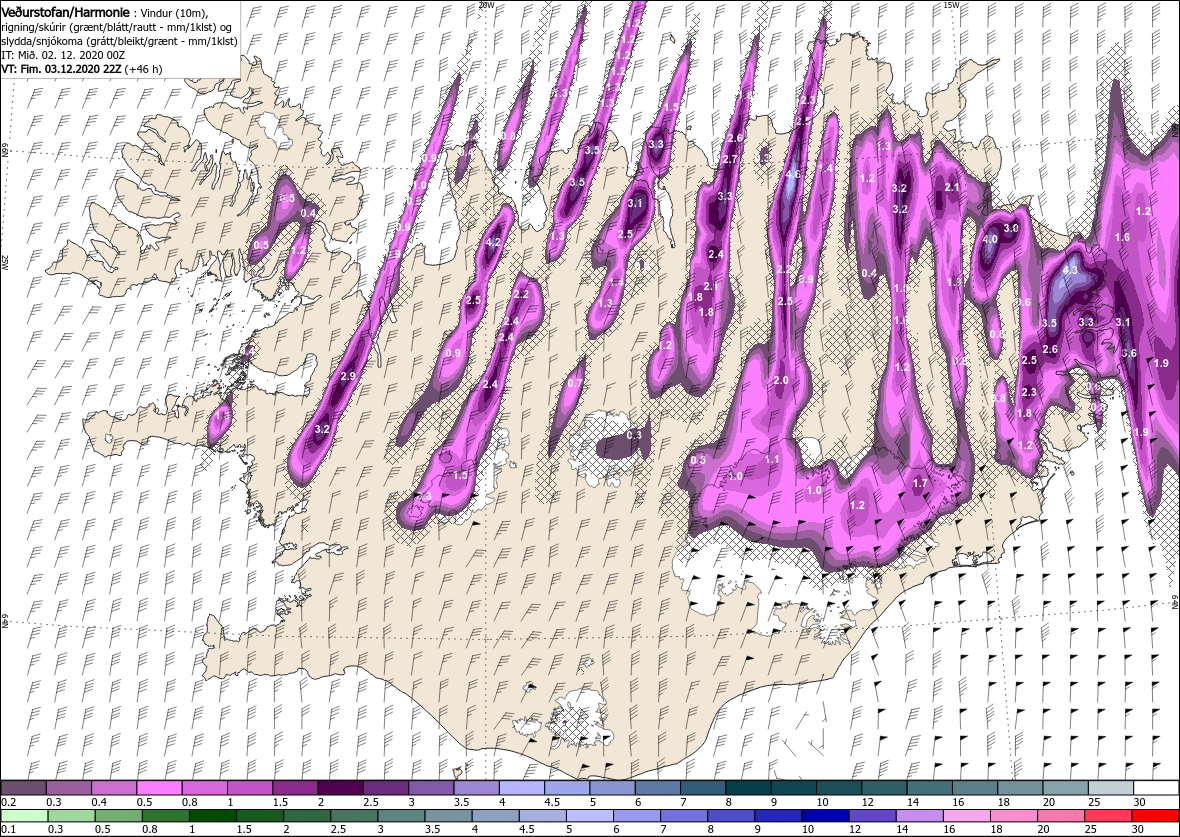The width and height of the screenshot is (1180, 837).
Task: Pick the top-row legend swatch labeled 1.5
Action: pyautogui.click(x=296, y=788)
